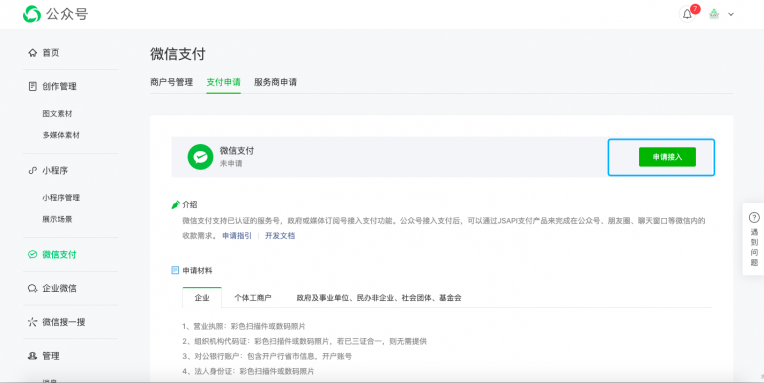Click the 微信支付 page title
This screenshot has width=764, height=383.
point(178,54)
